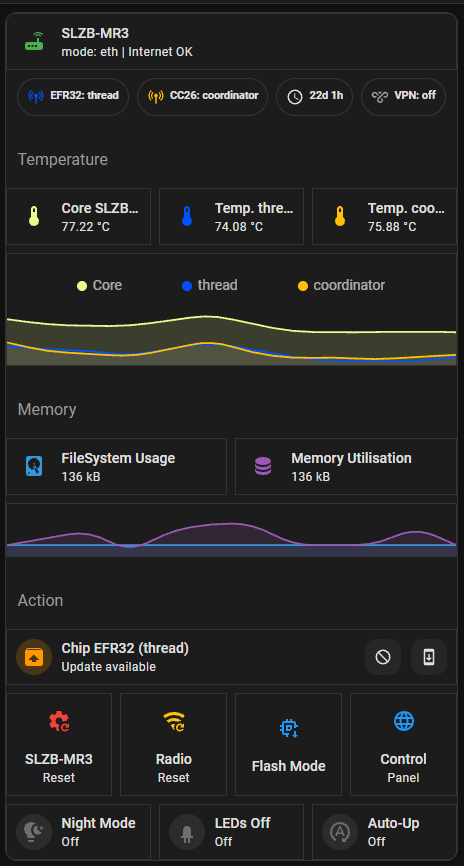Open the FileSystem Usage tile

pyautogui.click(x=117, y=467)
